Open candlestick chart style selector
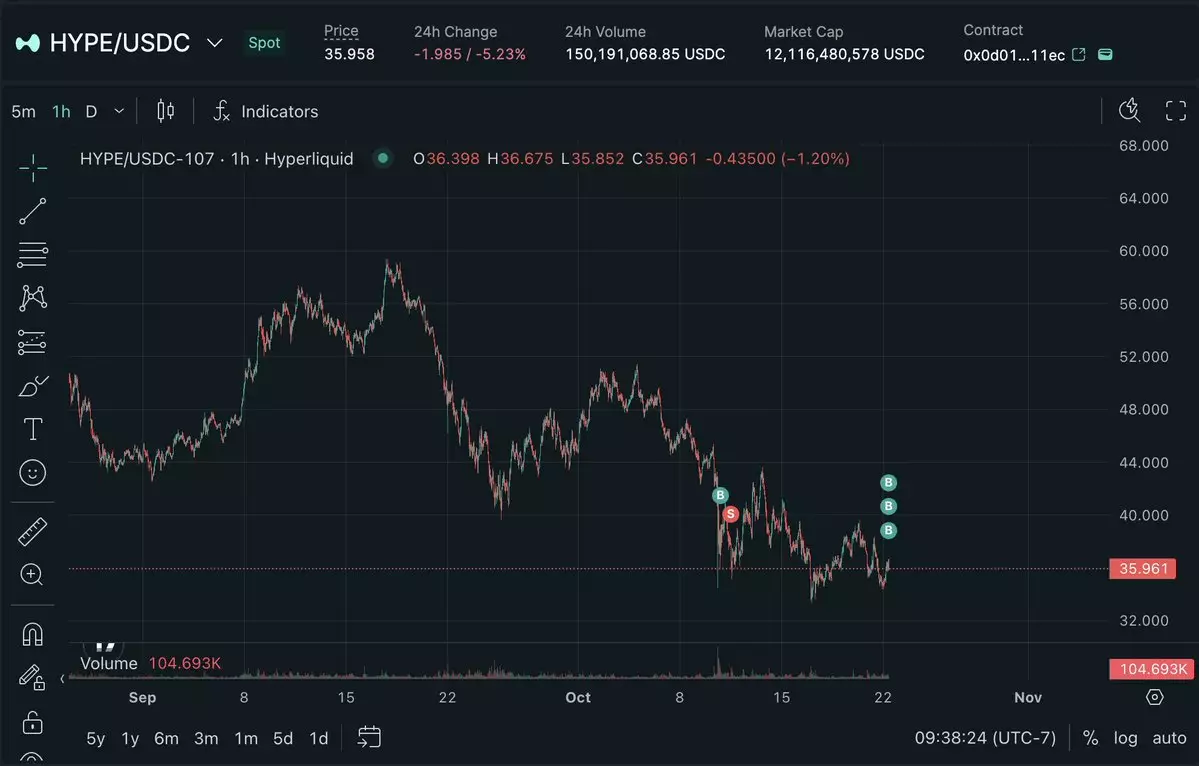 [166, 111]
